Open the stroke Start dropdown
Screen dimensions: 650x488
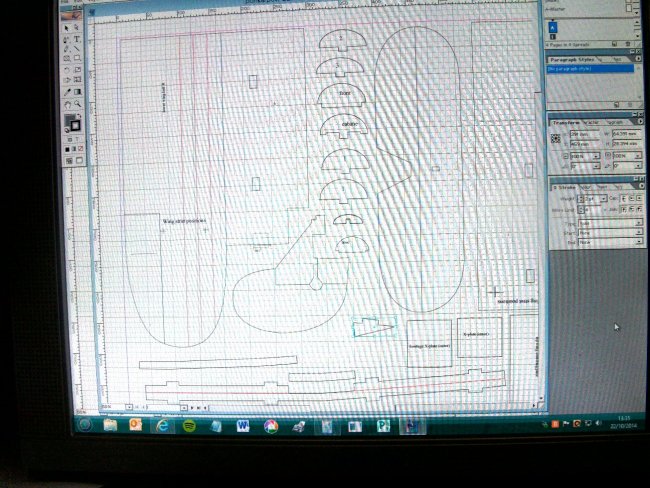pos(603,234)
